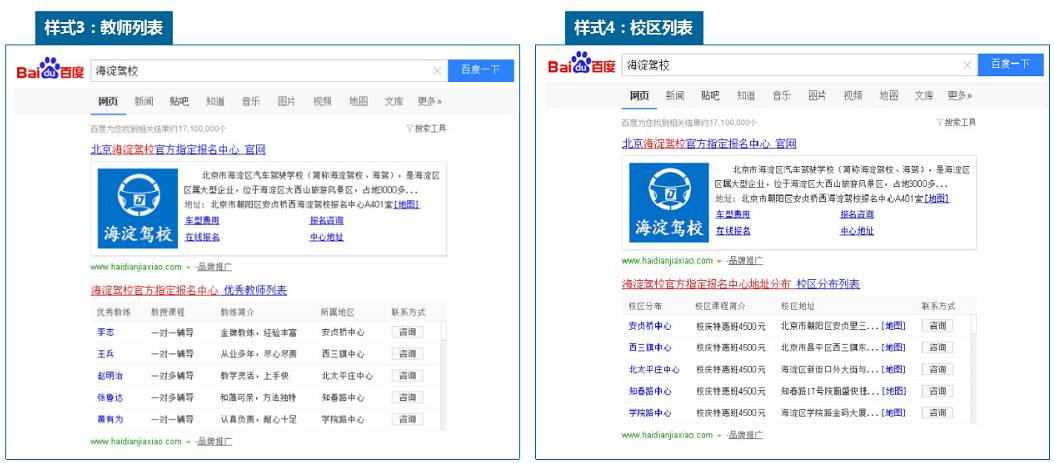Switch to 图片 tab in the teacher list panel
Screen dimensions: 1054x463
(286, 101)
